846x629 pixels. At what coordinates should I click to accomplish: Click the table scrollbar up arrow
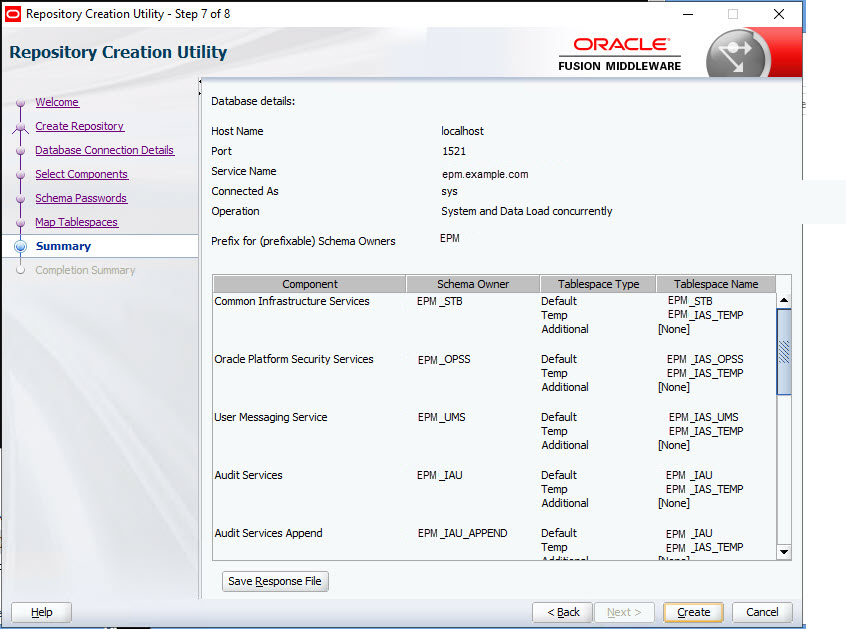(x=784, y=300)
